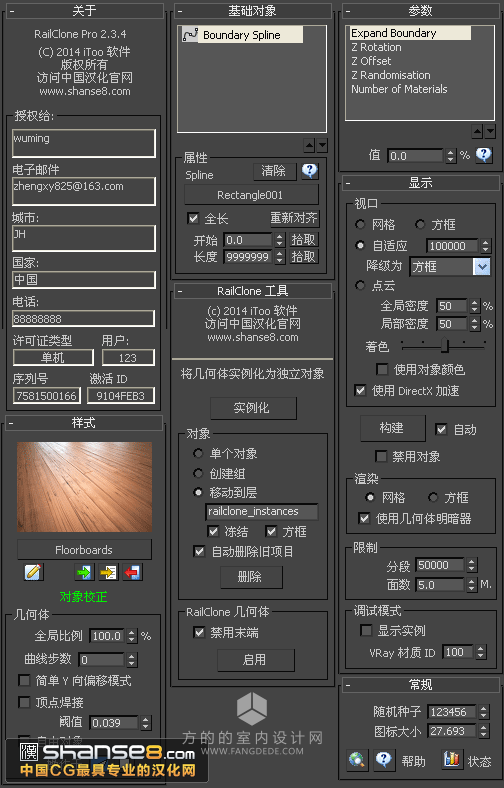Open help icon beside parameter 值 field
Screen dimensions: 504x788
[x=483, y=155]
